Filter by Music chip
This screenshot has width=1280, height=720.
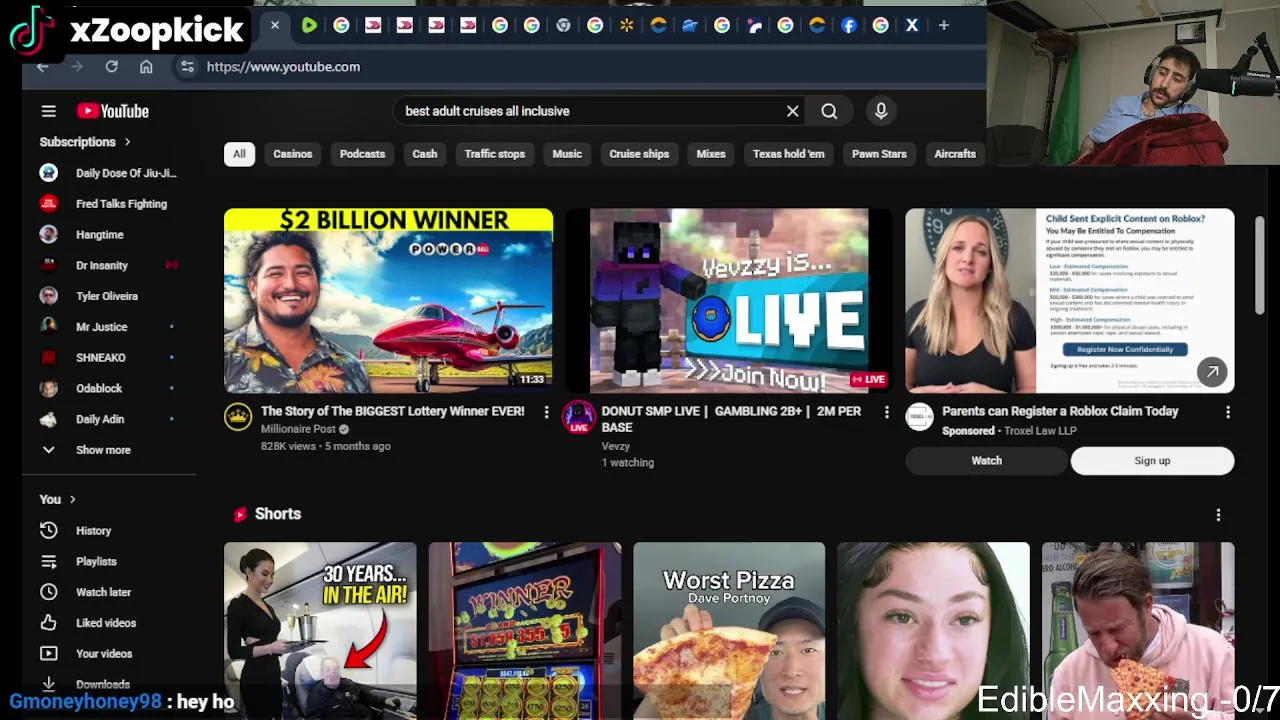tap(567, 154)
